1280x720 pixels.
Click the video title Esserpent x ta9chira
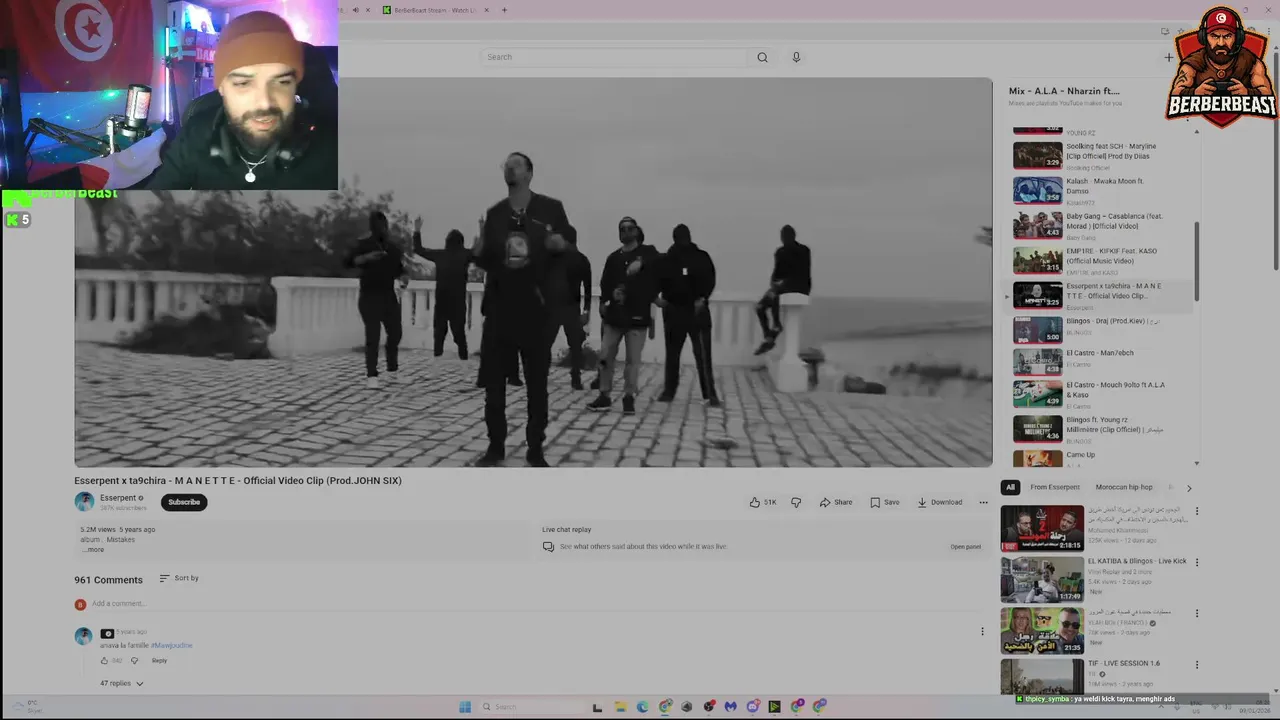pos(238,481)
